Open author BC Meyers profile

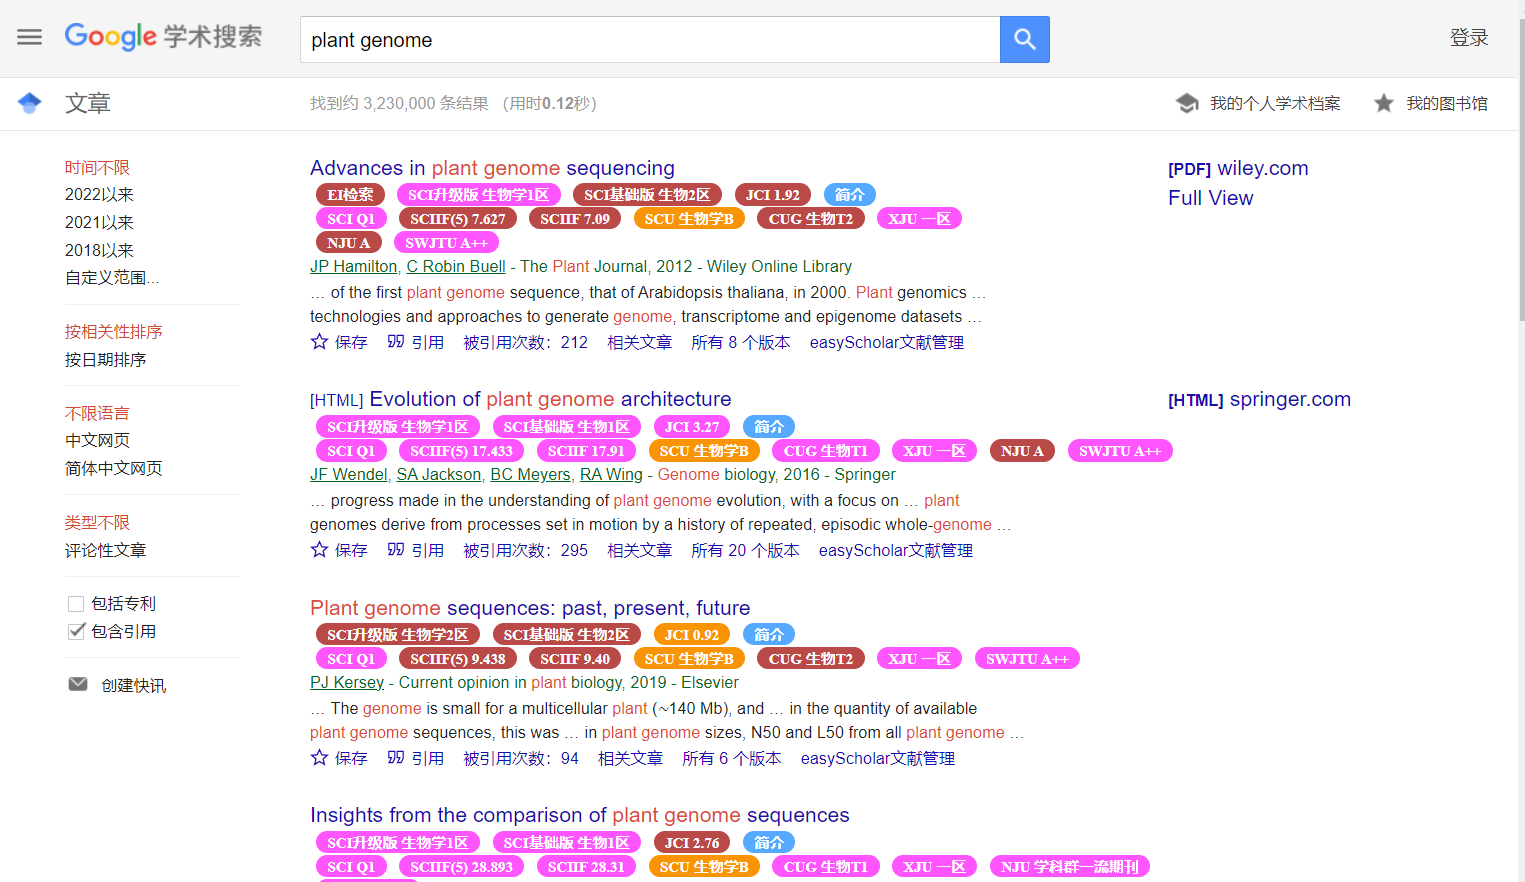tap(530, 474)
